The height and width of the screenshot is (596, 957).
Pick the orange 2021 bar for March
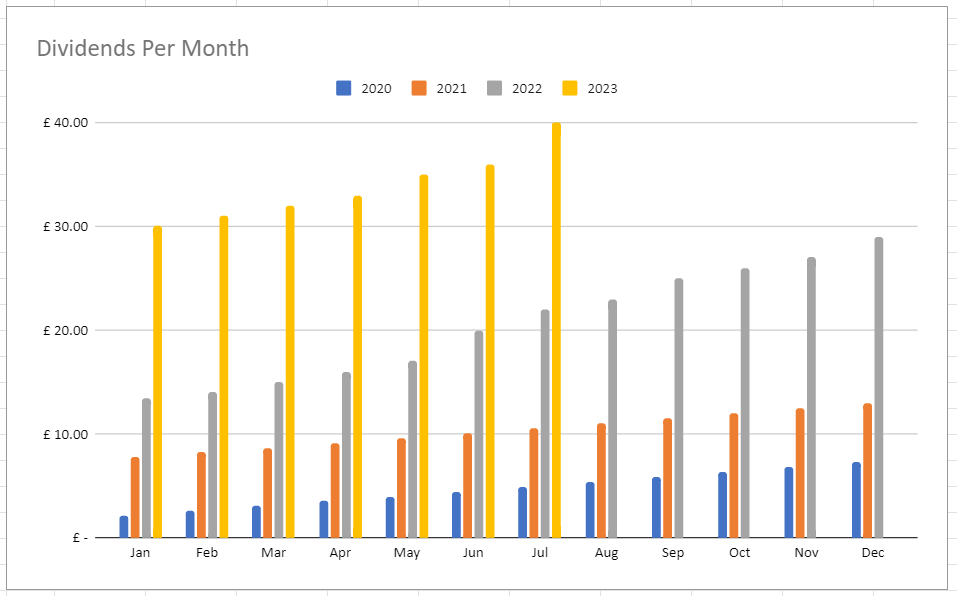click(x=267, y=494)
